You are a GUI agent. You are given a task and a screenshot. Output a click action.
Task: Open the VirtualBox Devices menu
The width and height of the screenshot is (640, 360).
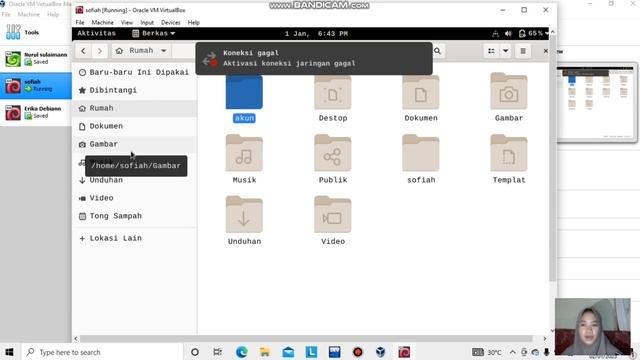(x=171, y=22)
